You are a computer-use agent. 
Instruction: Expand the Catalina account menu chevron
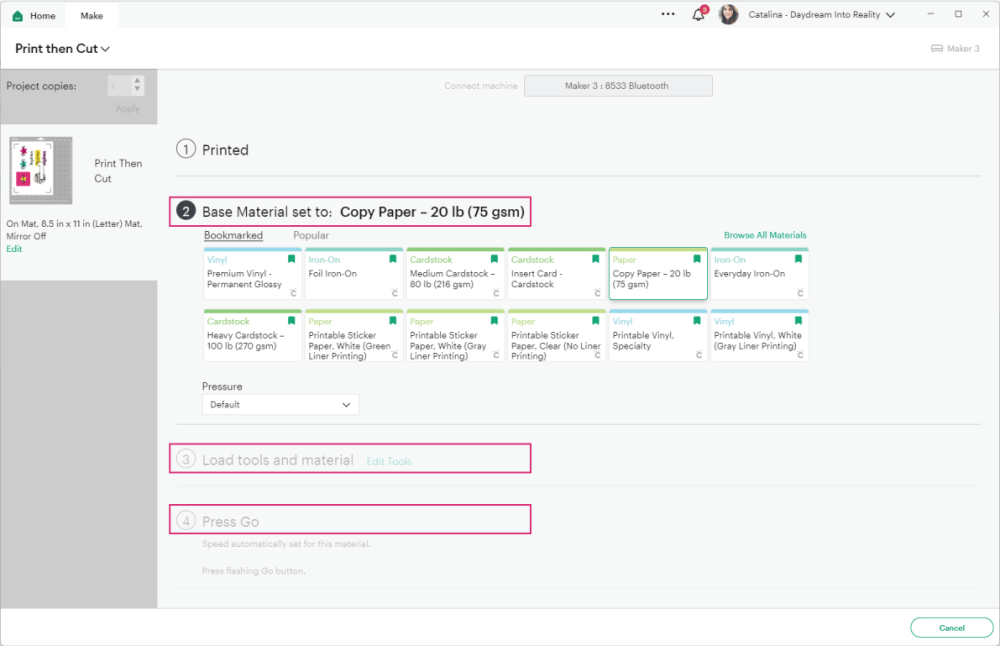(x=890, y=16)
